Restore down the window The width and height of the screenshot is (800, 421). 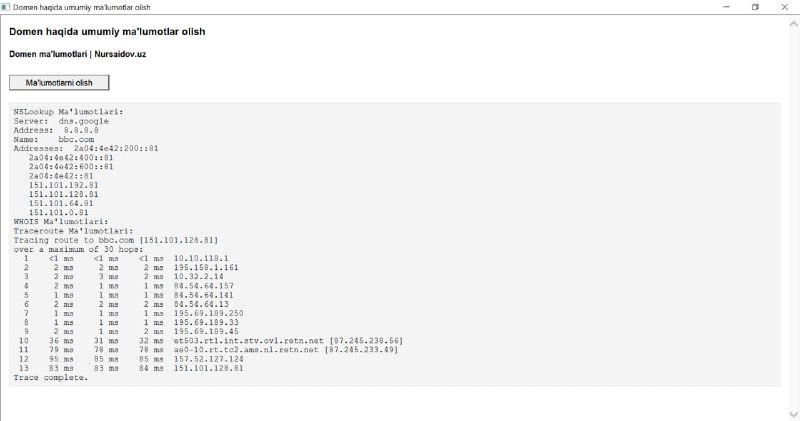755,7
